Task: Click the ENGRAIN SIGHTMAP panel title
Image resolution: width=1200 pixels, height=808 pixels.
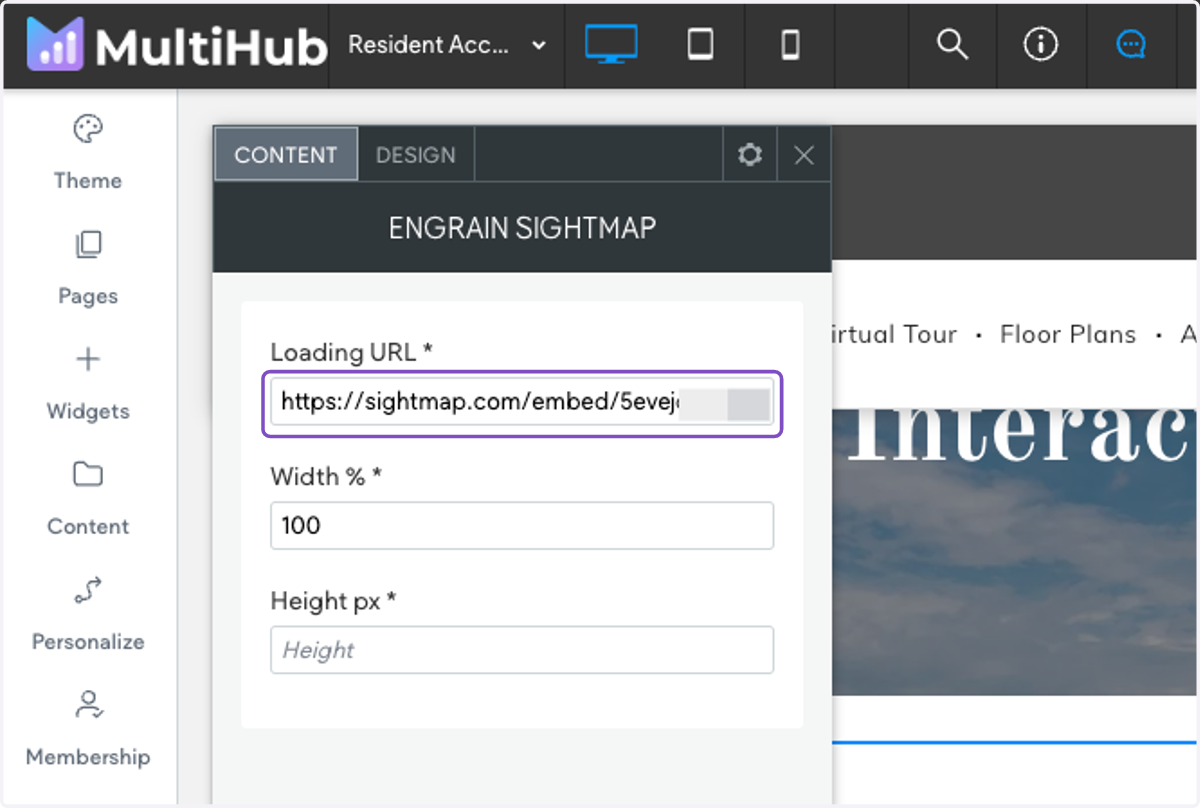Action: coord(523,228)
